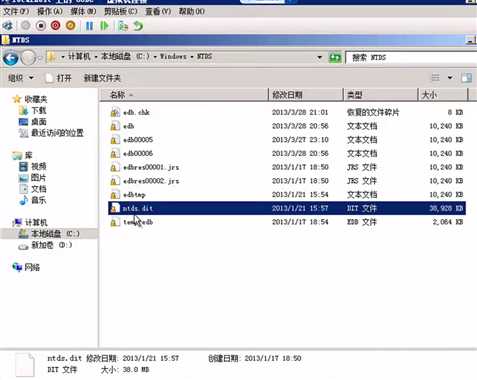
Task: Pause the virtual machine
Action: pos(89,26)
